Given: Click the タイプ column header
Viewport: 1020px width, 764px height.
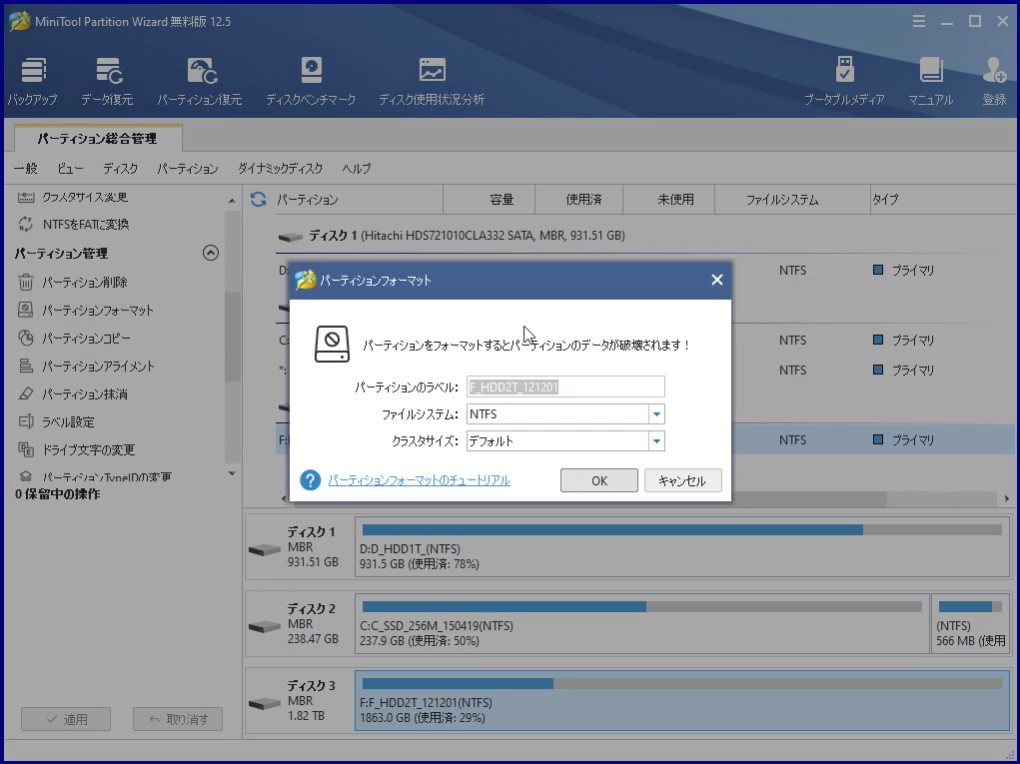Looking at the screenshot, I should pyautogui.click(x=943, y=199).
